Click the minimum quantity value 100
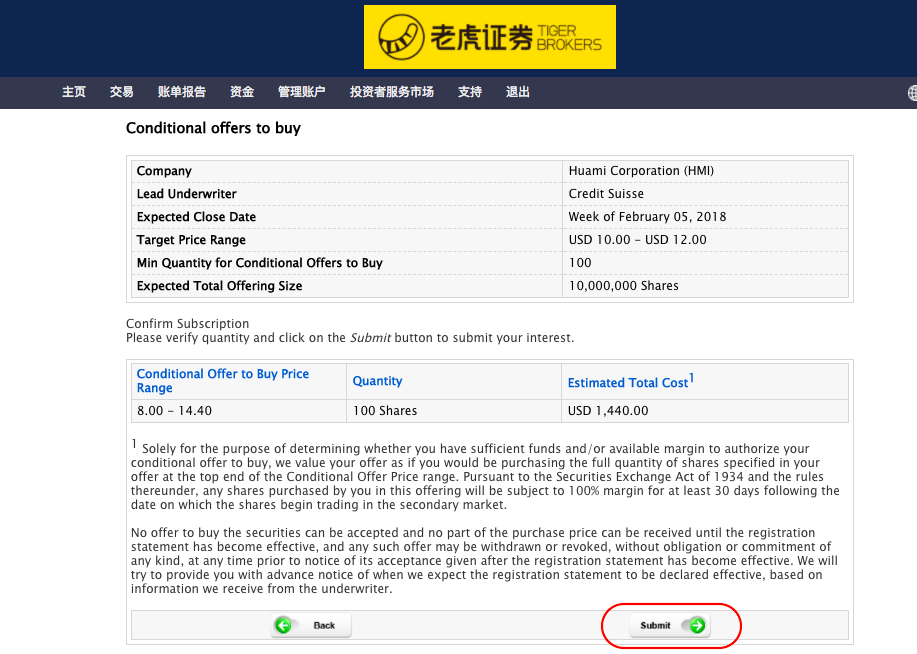The width and height of the screenshot is (917, 654). [x=580, y=263]
